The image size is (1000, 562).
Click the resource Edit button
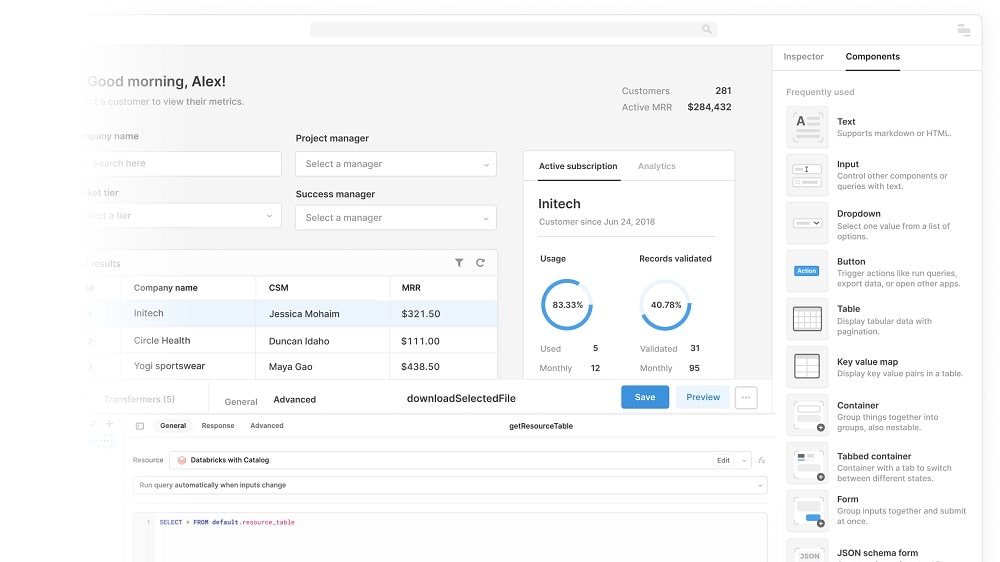[x=723, y=460]
